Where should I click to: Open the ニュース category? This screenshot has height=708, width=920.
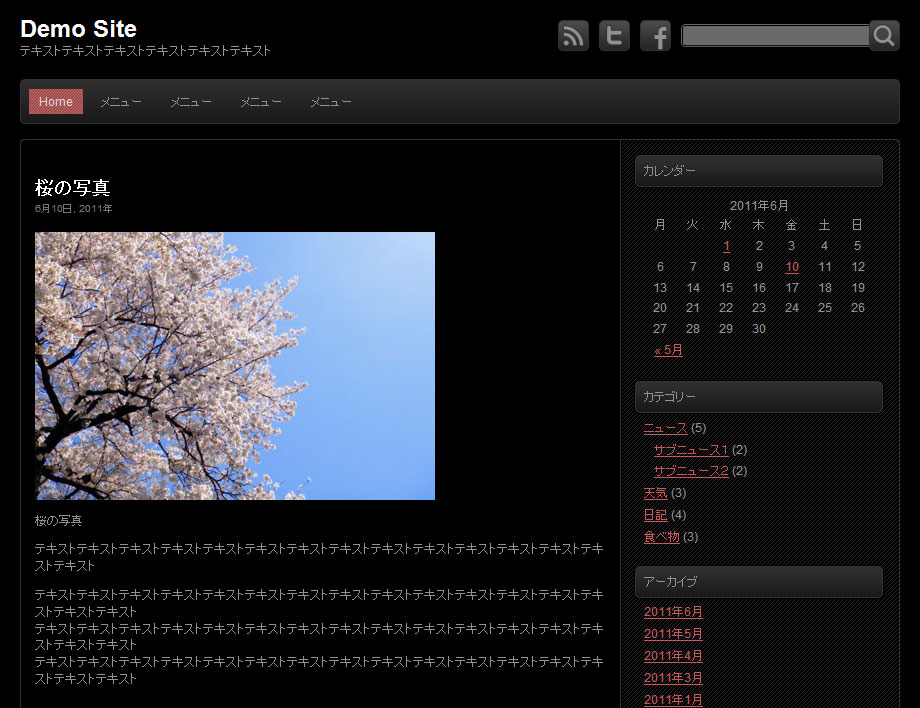(x=665, y=428)
